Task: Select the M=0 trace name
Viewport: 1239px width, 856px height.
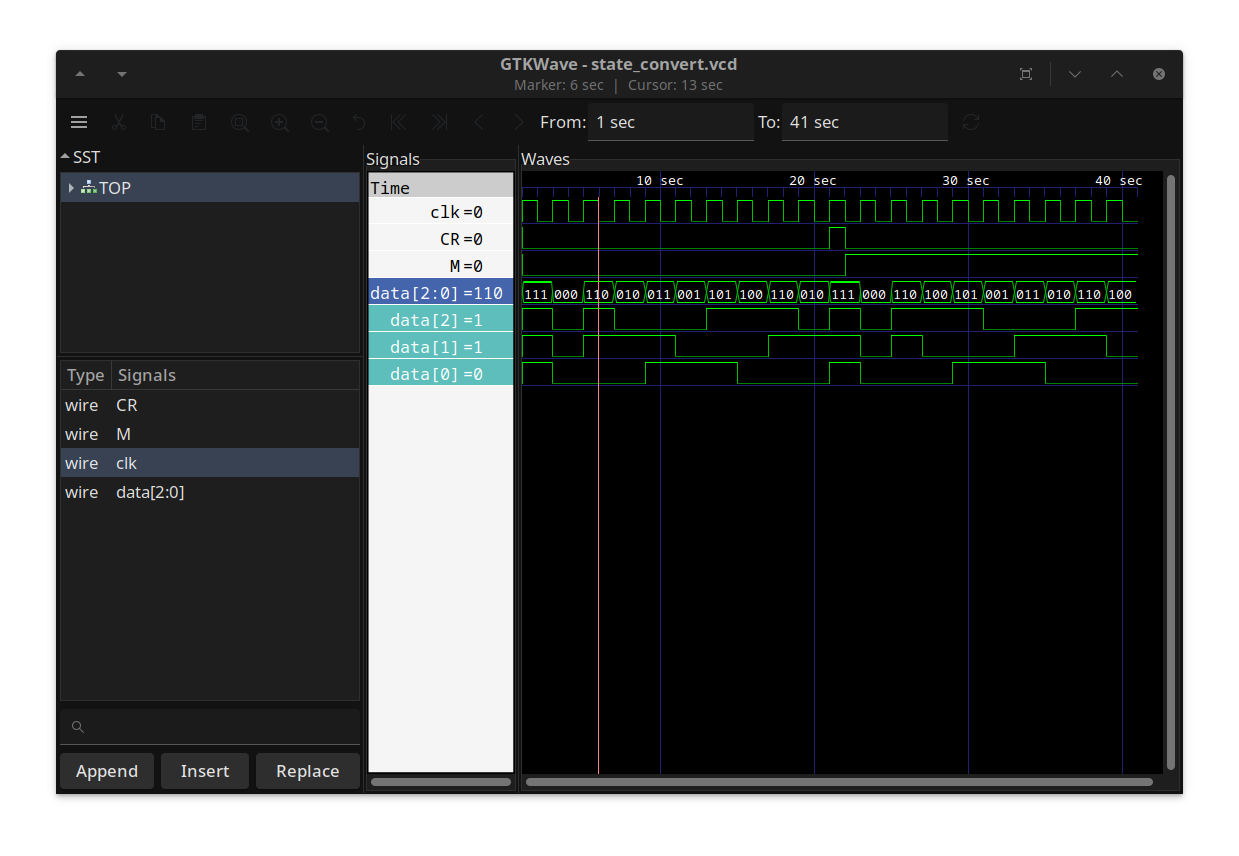Action: click(x=441, y=266)
